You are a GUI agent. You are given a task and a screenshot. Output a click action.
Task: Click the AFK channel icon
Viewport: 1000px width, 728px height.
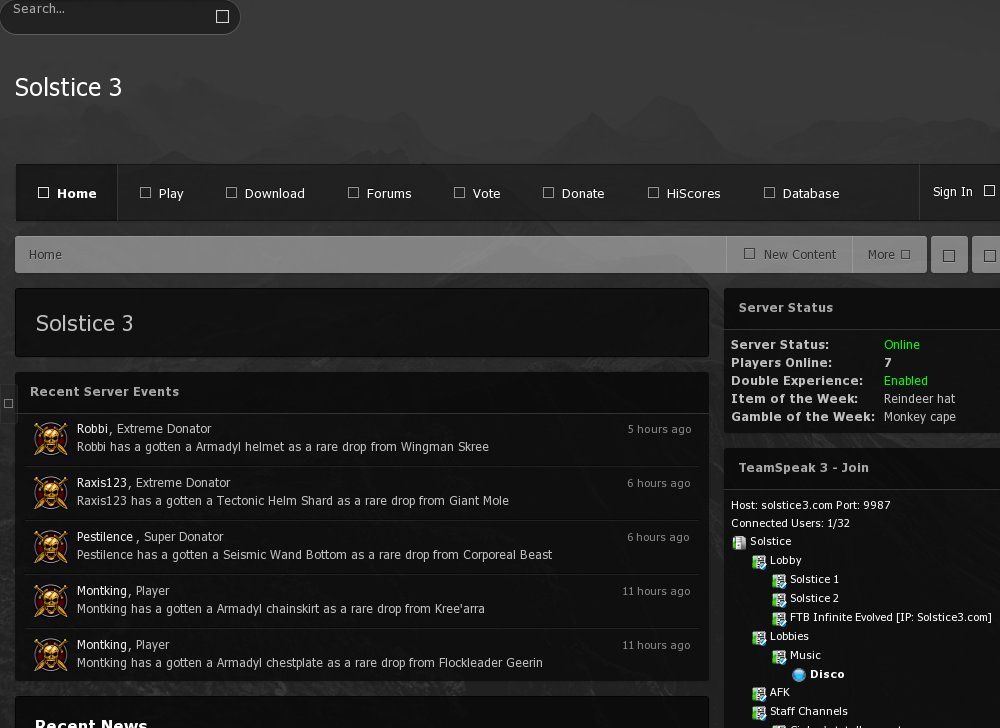[x=759, y=694]
